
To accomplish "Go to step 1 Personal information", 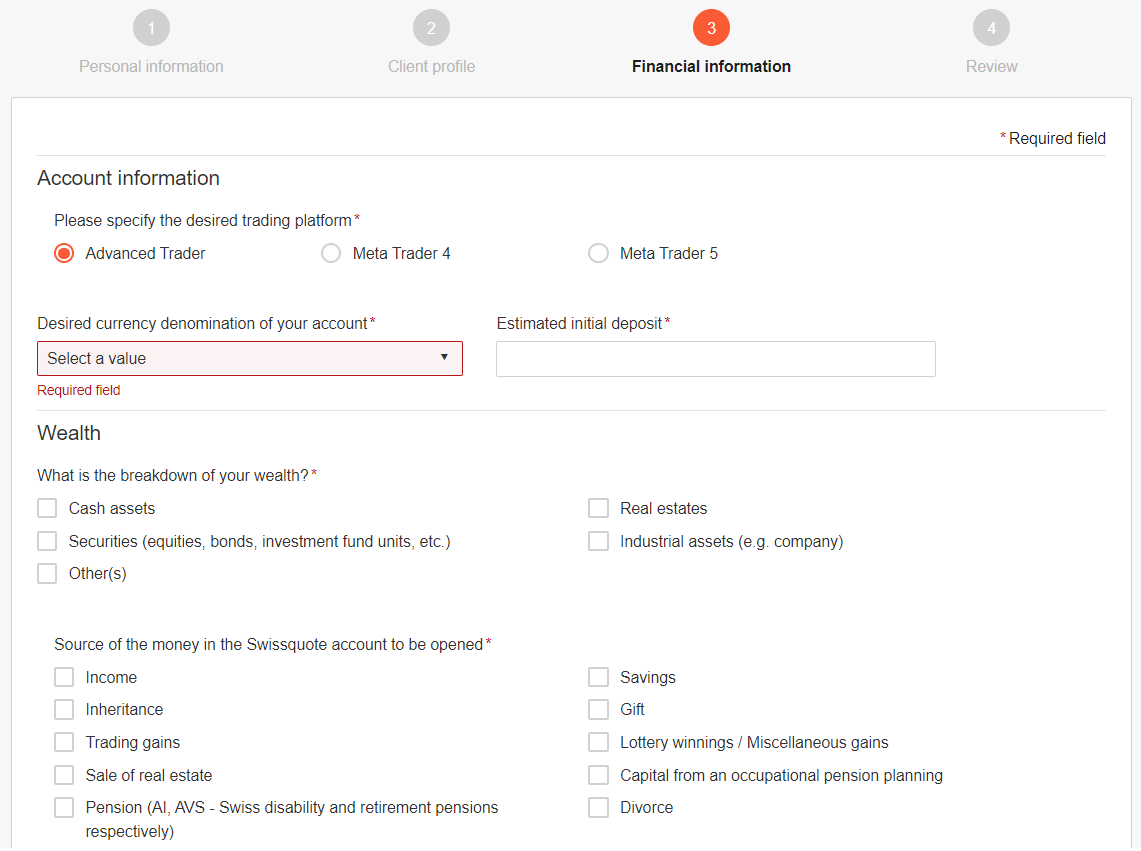I will click(151, 28).
